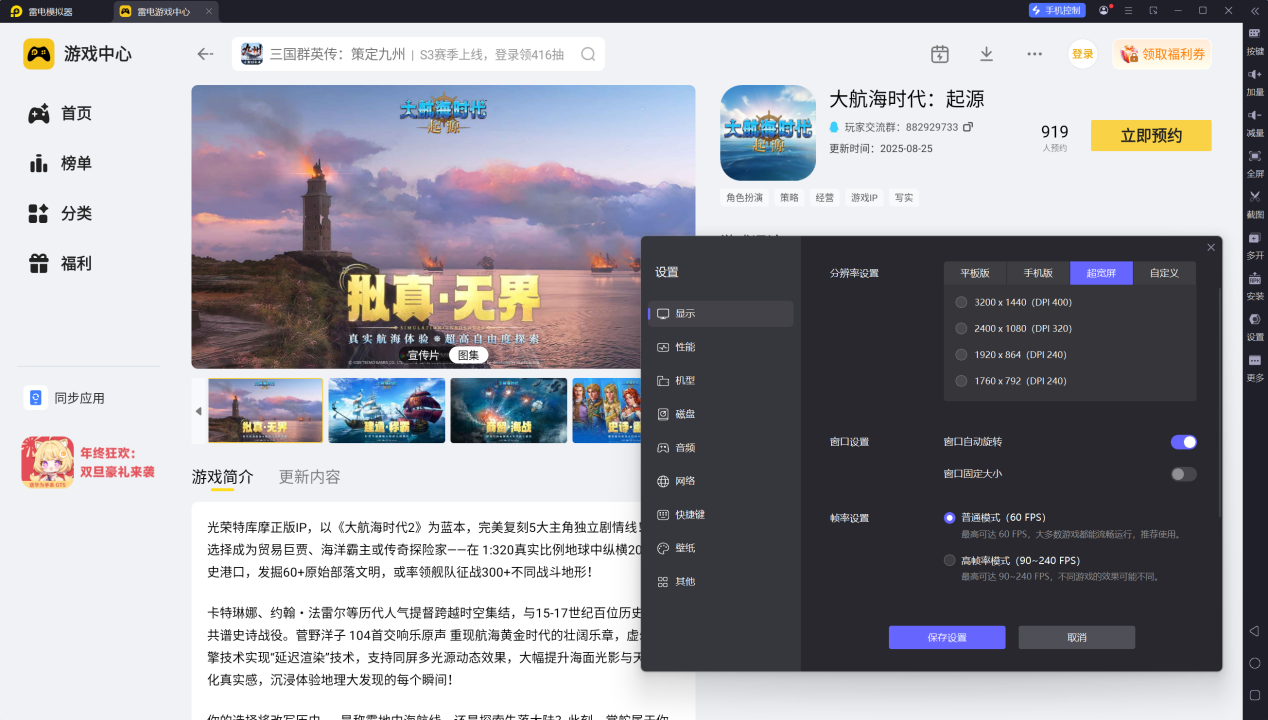Click the 按键 keyboard mapping icon

click(1254, 34)
